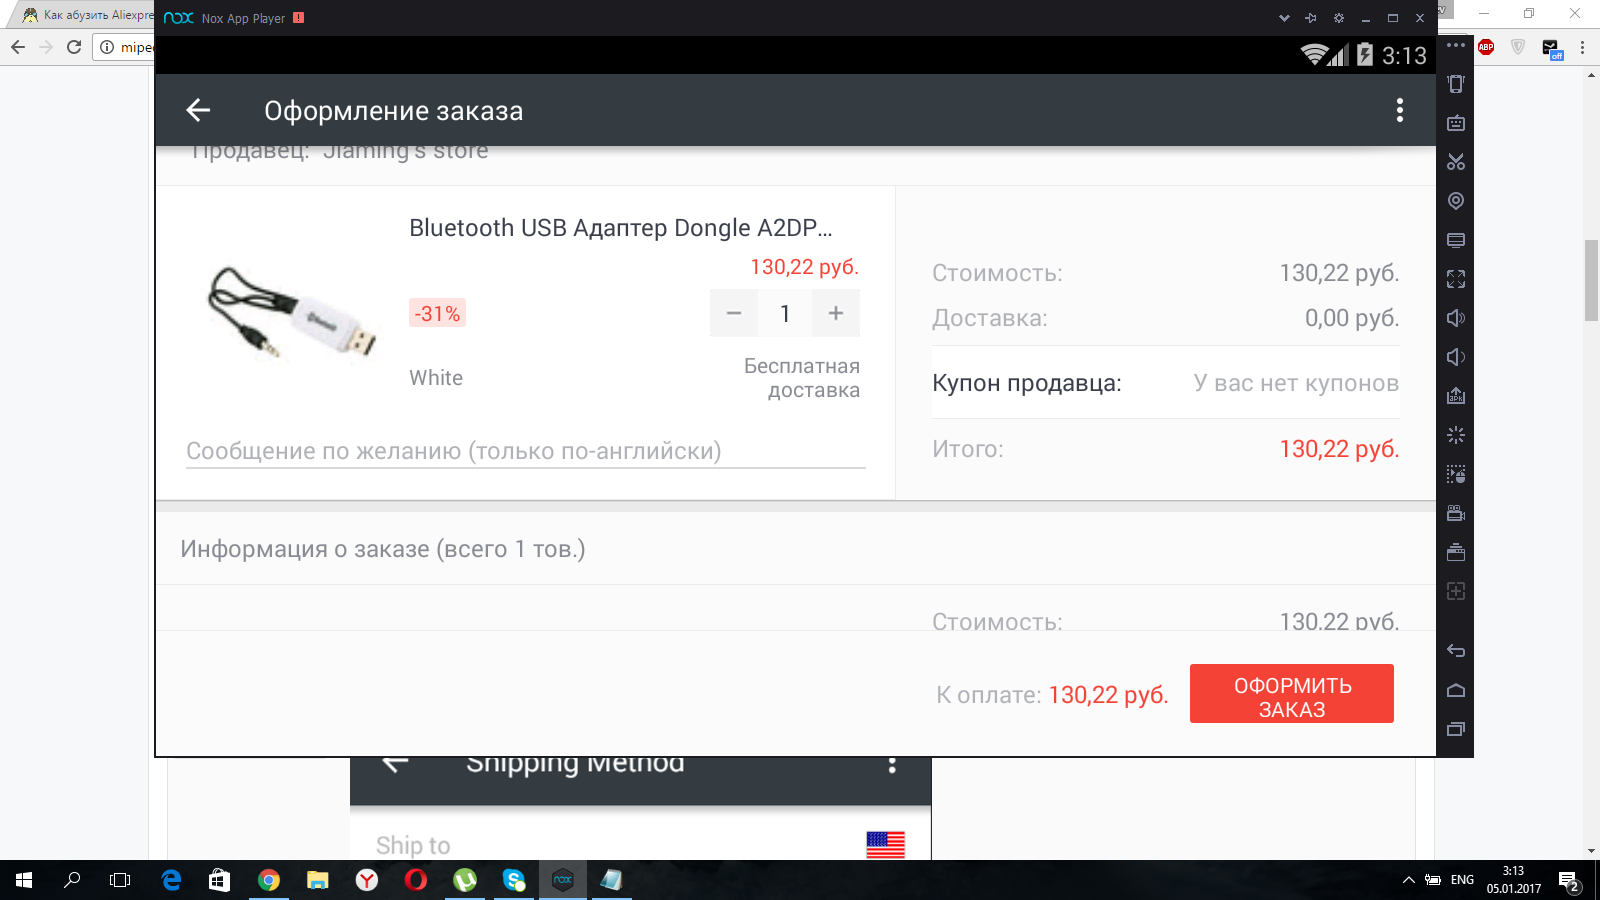Increase item quantity with plus button
The width and height of the screenshot is (1600, 900).
click(x=836, y=313)
